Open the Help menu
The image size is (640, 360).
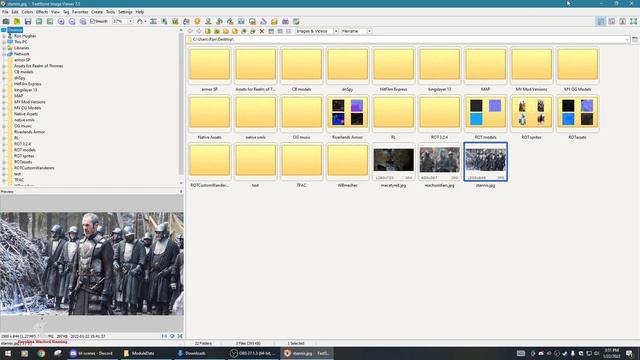[x=140, y=12]
